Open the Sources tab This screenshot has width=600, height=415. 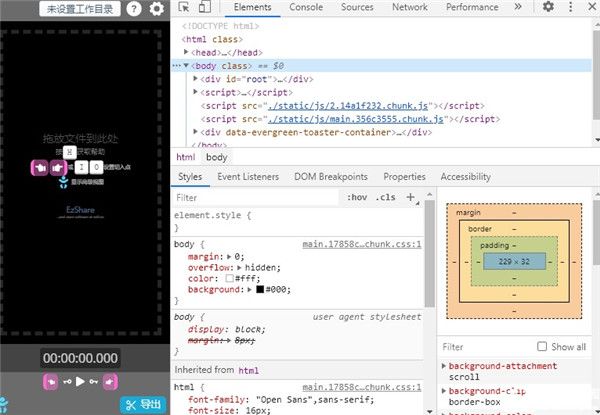[357, 7]
